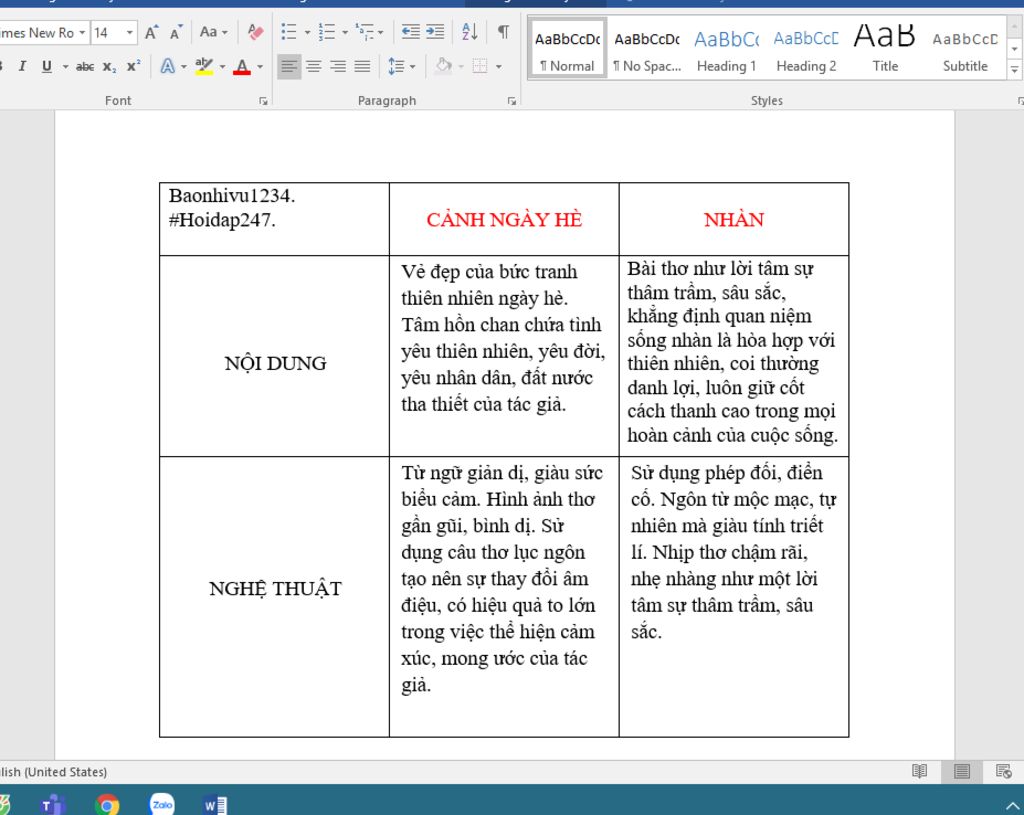Expand underline style dropdown arrow

point(65,67)
